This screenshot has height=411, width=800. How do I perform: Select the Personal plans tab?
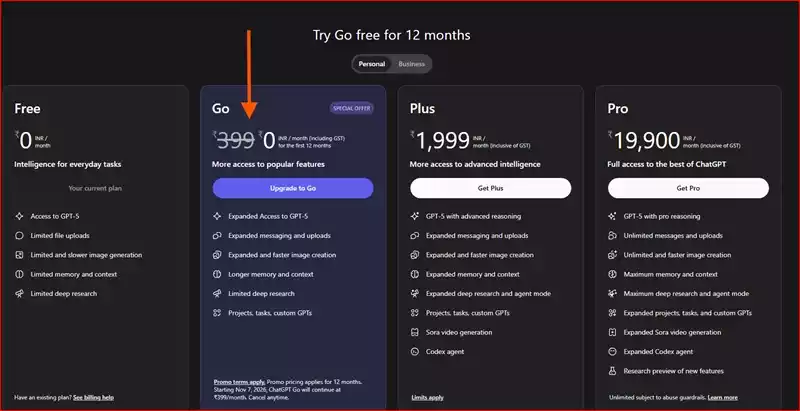click(x=372, y=64)
